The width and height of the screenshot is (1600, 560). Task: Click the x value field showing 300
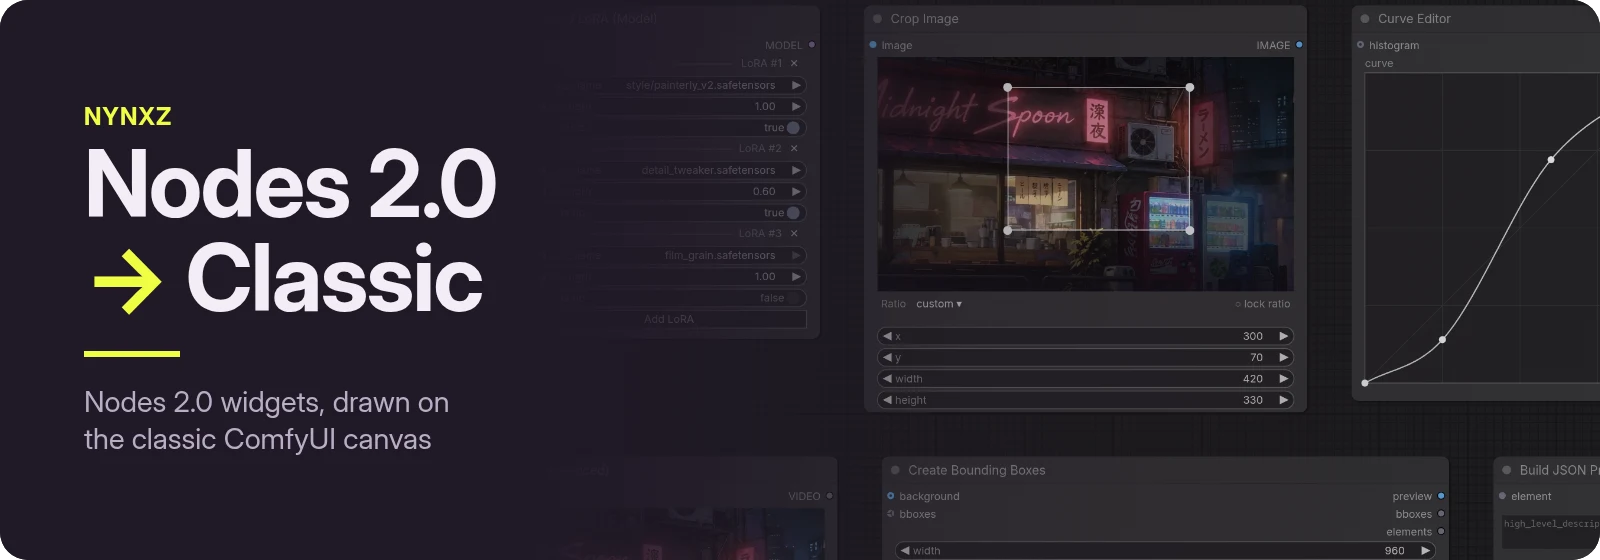point(1085,336)
